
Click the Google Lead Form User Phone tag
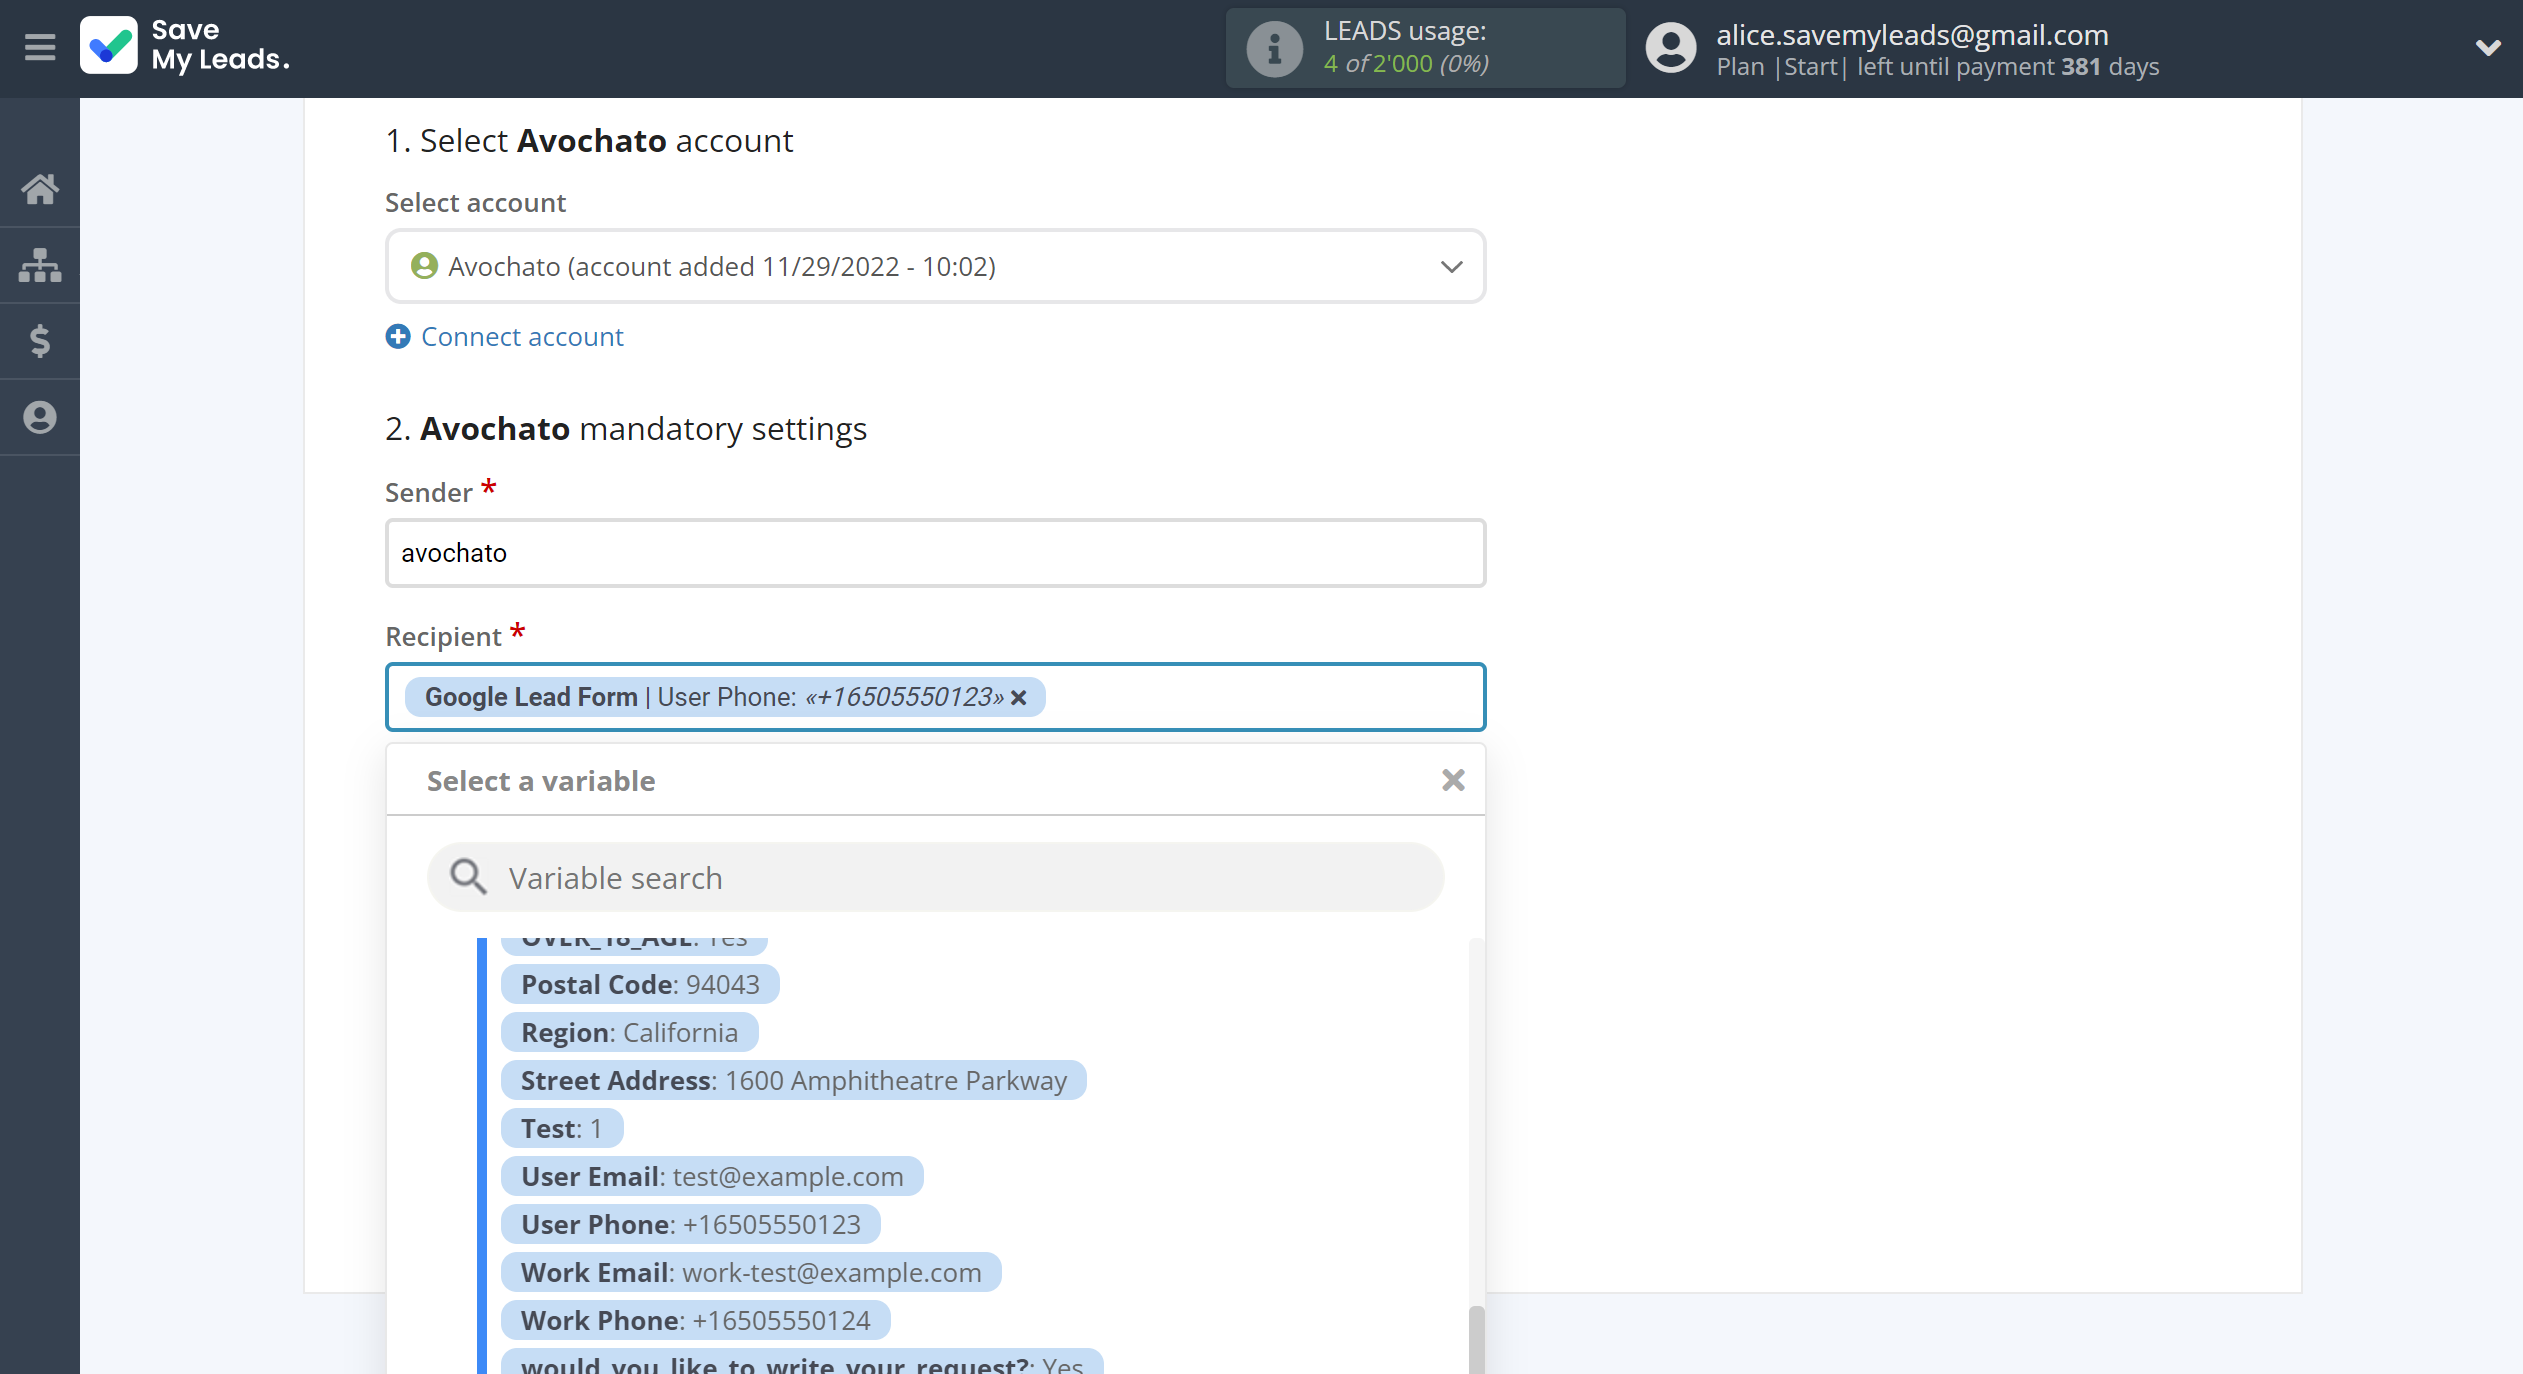725,697
